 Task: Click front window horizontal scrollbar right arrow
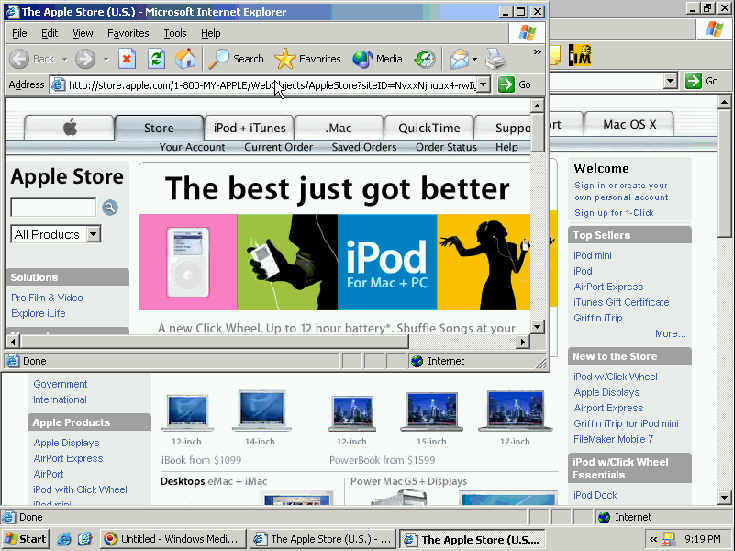tap(523, 342)
